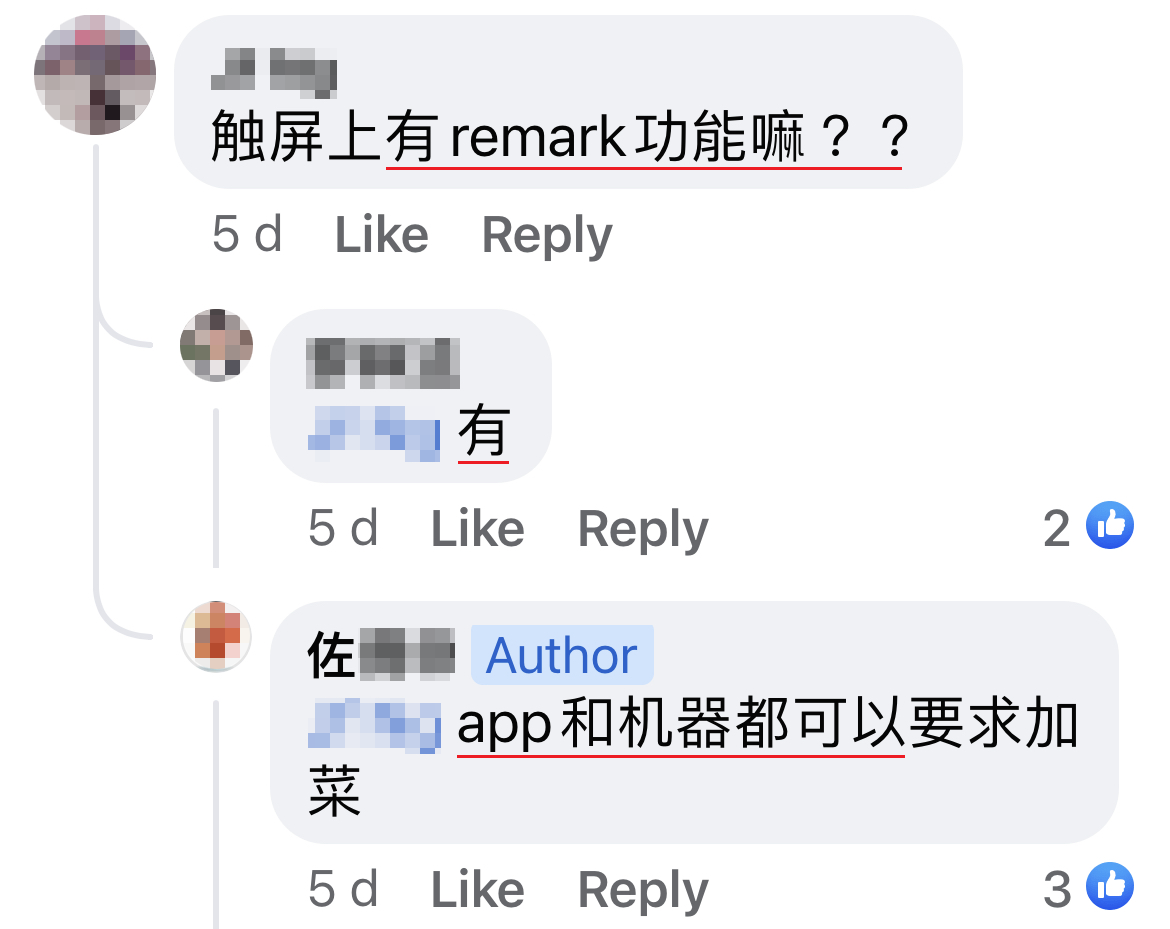Open the second commenter's blurred name
1170x929 pixels.
[x=383, y=363]
